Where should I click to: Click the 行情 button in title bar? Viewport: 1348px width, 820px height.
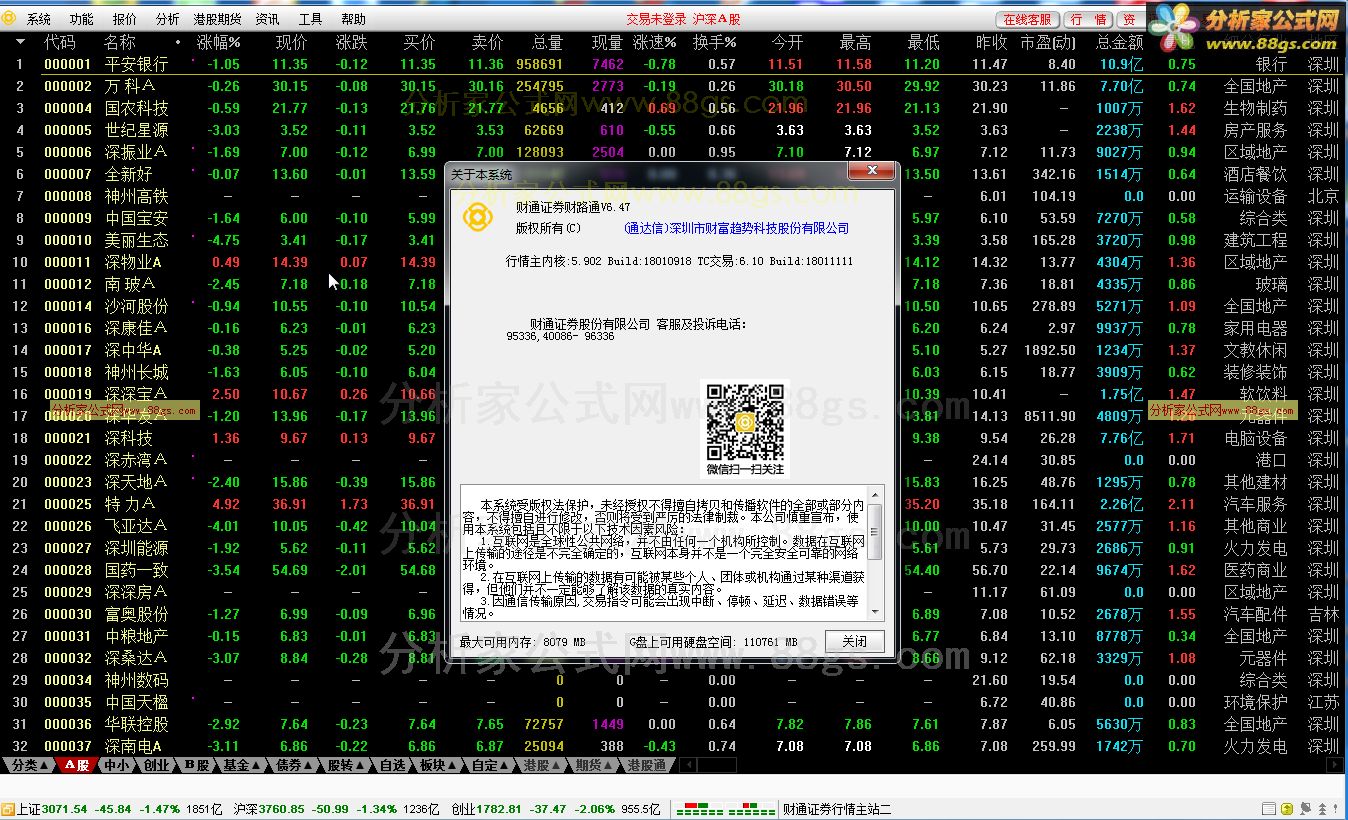(1089, 19)
